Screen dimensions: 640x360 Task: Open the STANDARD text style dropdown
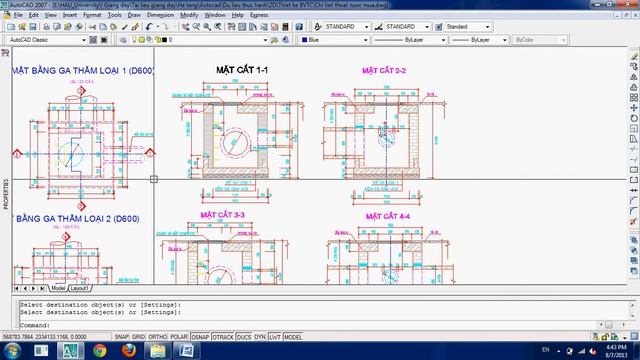tap(366, 27)
